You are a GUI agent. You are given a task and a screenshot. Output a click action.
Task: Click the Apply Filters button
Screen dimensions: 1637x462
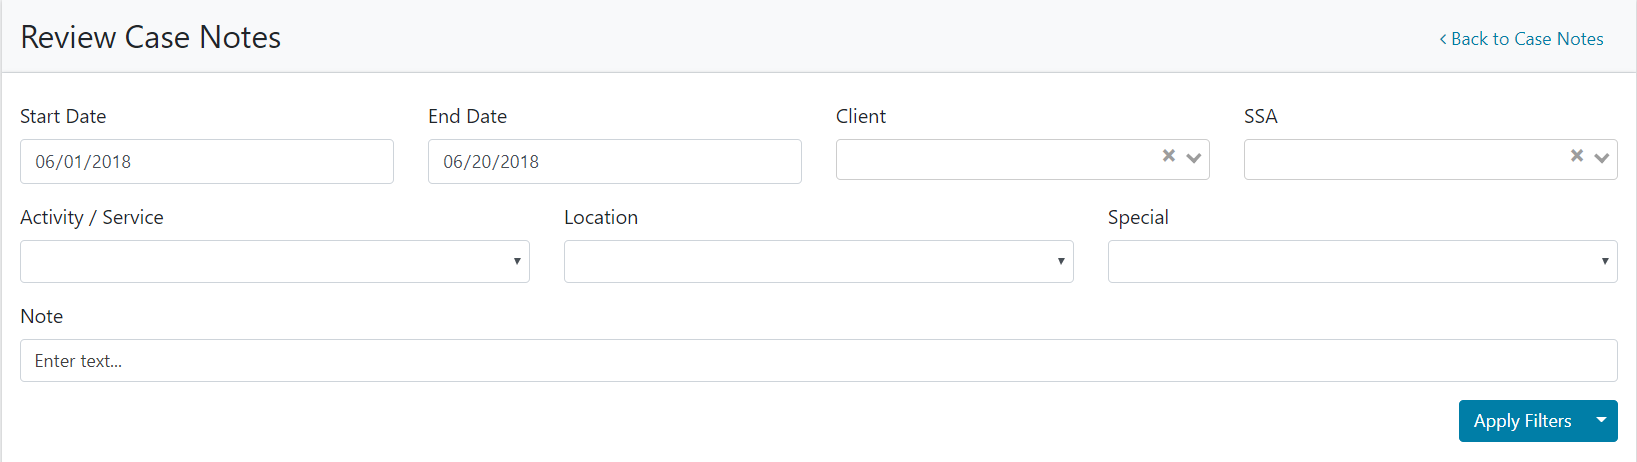click(x=1522, y=421)
